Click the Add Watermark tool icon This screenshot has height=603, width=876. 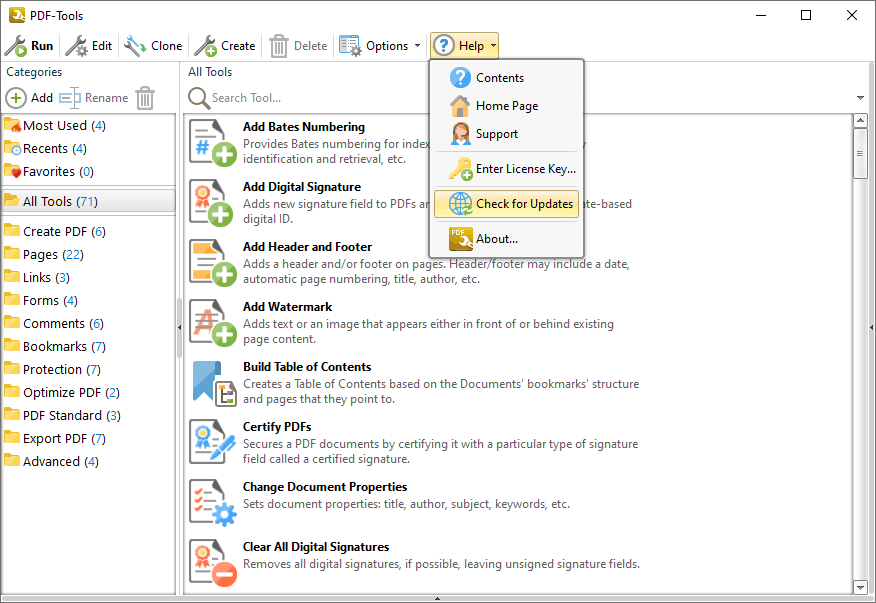tap(212, 322)
